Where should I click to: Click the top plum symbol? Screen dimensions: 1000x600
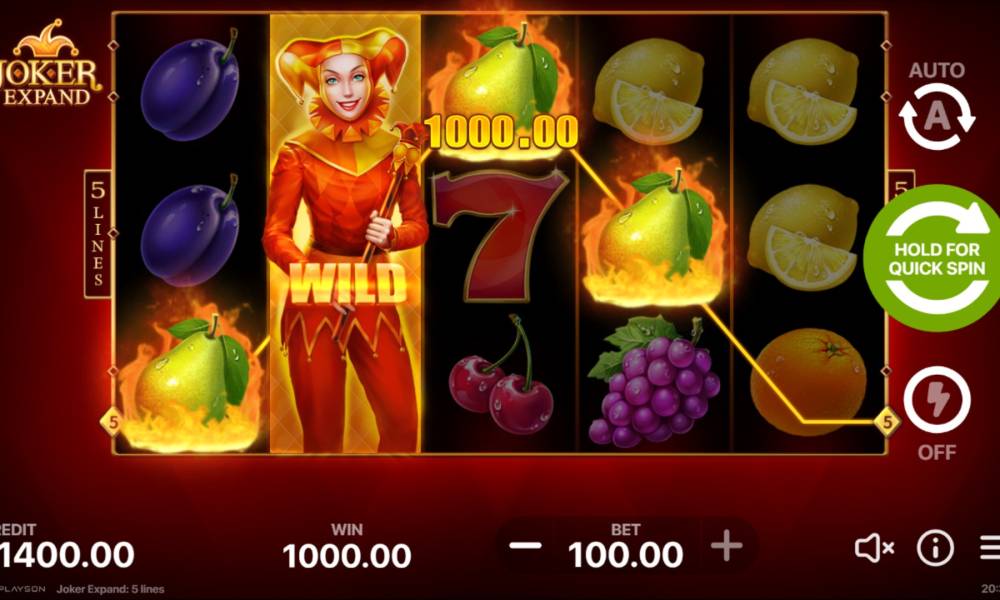(190, 86)
